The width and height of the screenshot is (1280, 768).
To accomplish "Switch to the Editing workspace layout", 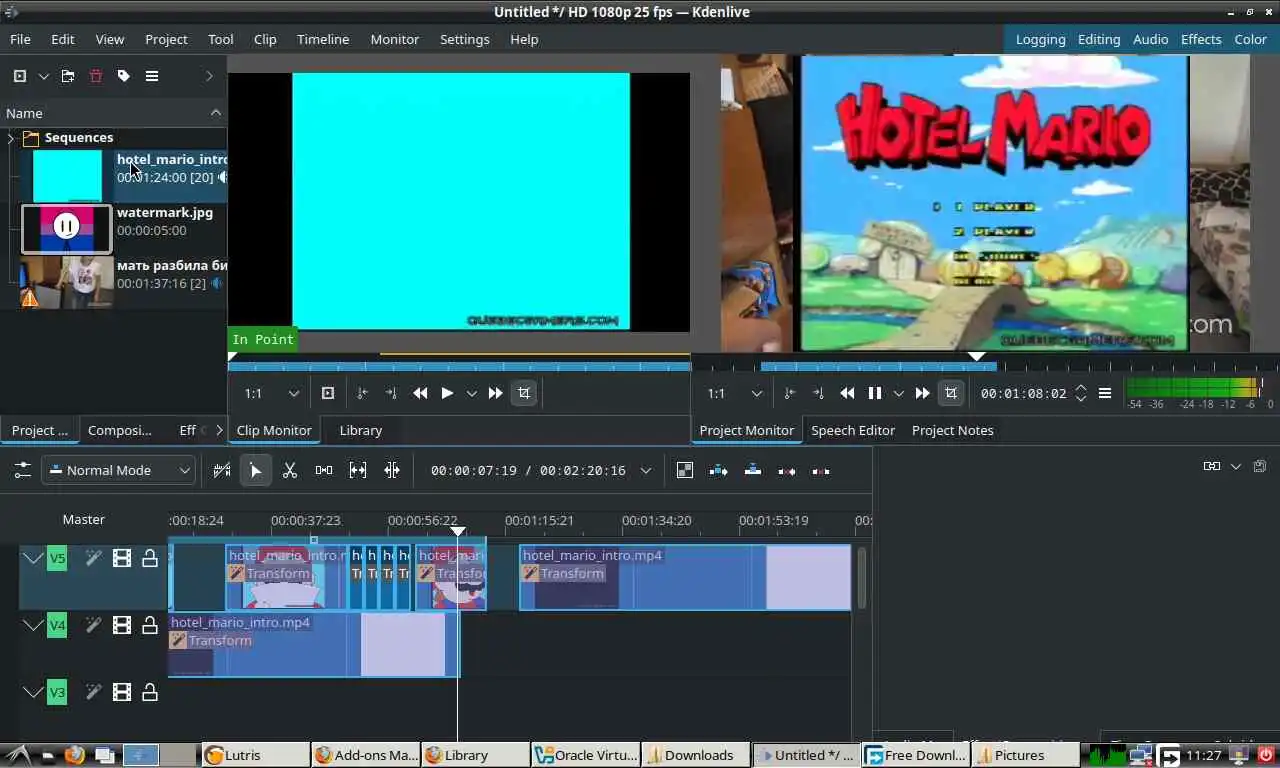I will point(1099,39).
